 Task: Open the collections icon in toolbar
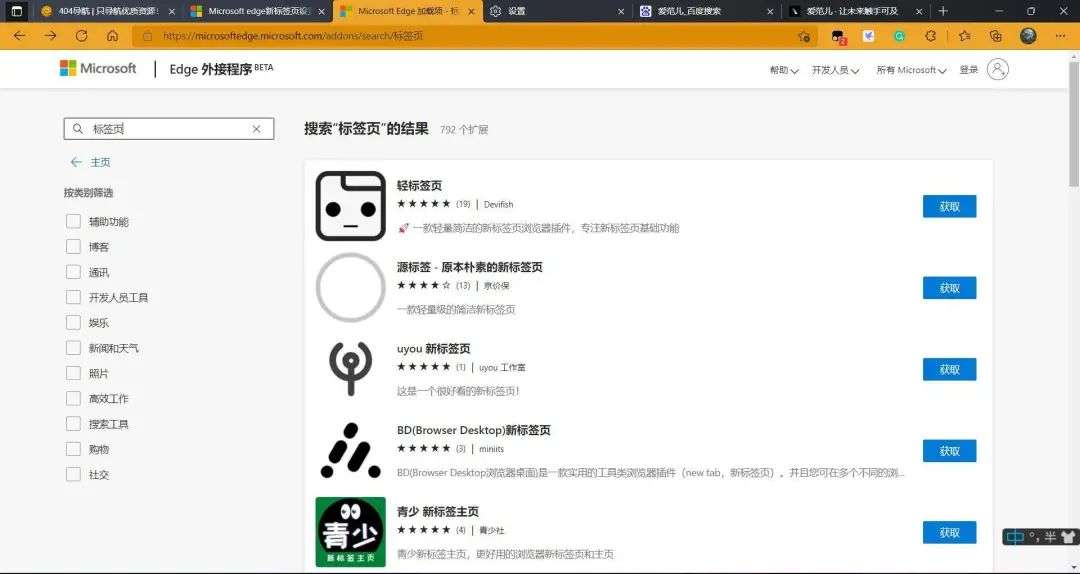(995, 37)
